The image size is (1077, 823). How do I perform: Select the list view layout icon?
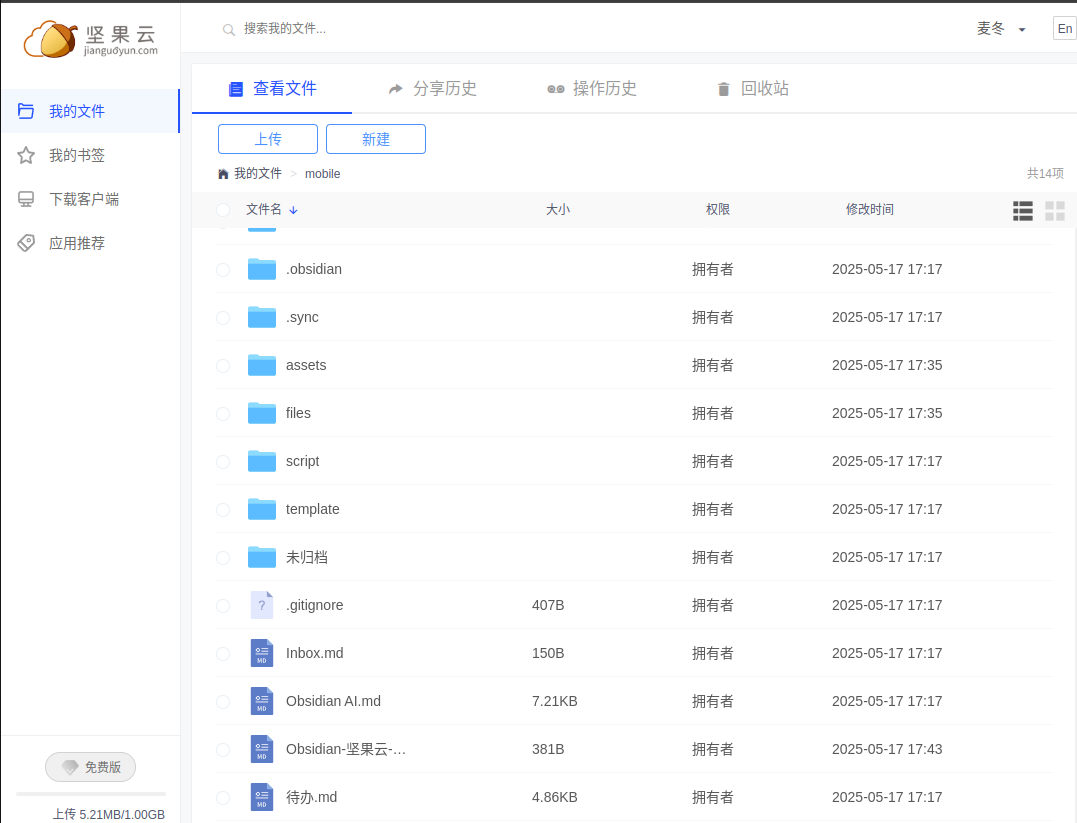tap(1022, 210)
